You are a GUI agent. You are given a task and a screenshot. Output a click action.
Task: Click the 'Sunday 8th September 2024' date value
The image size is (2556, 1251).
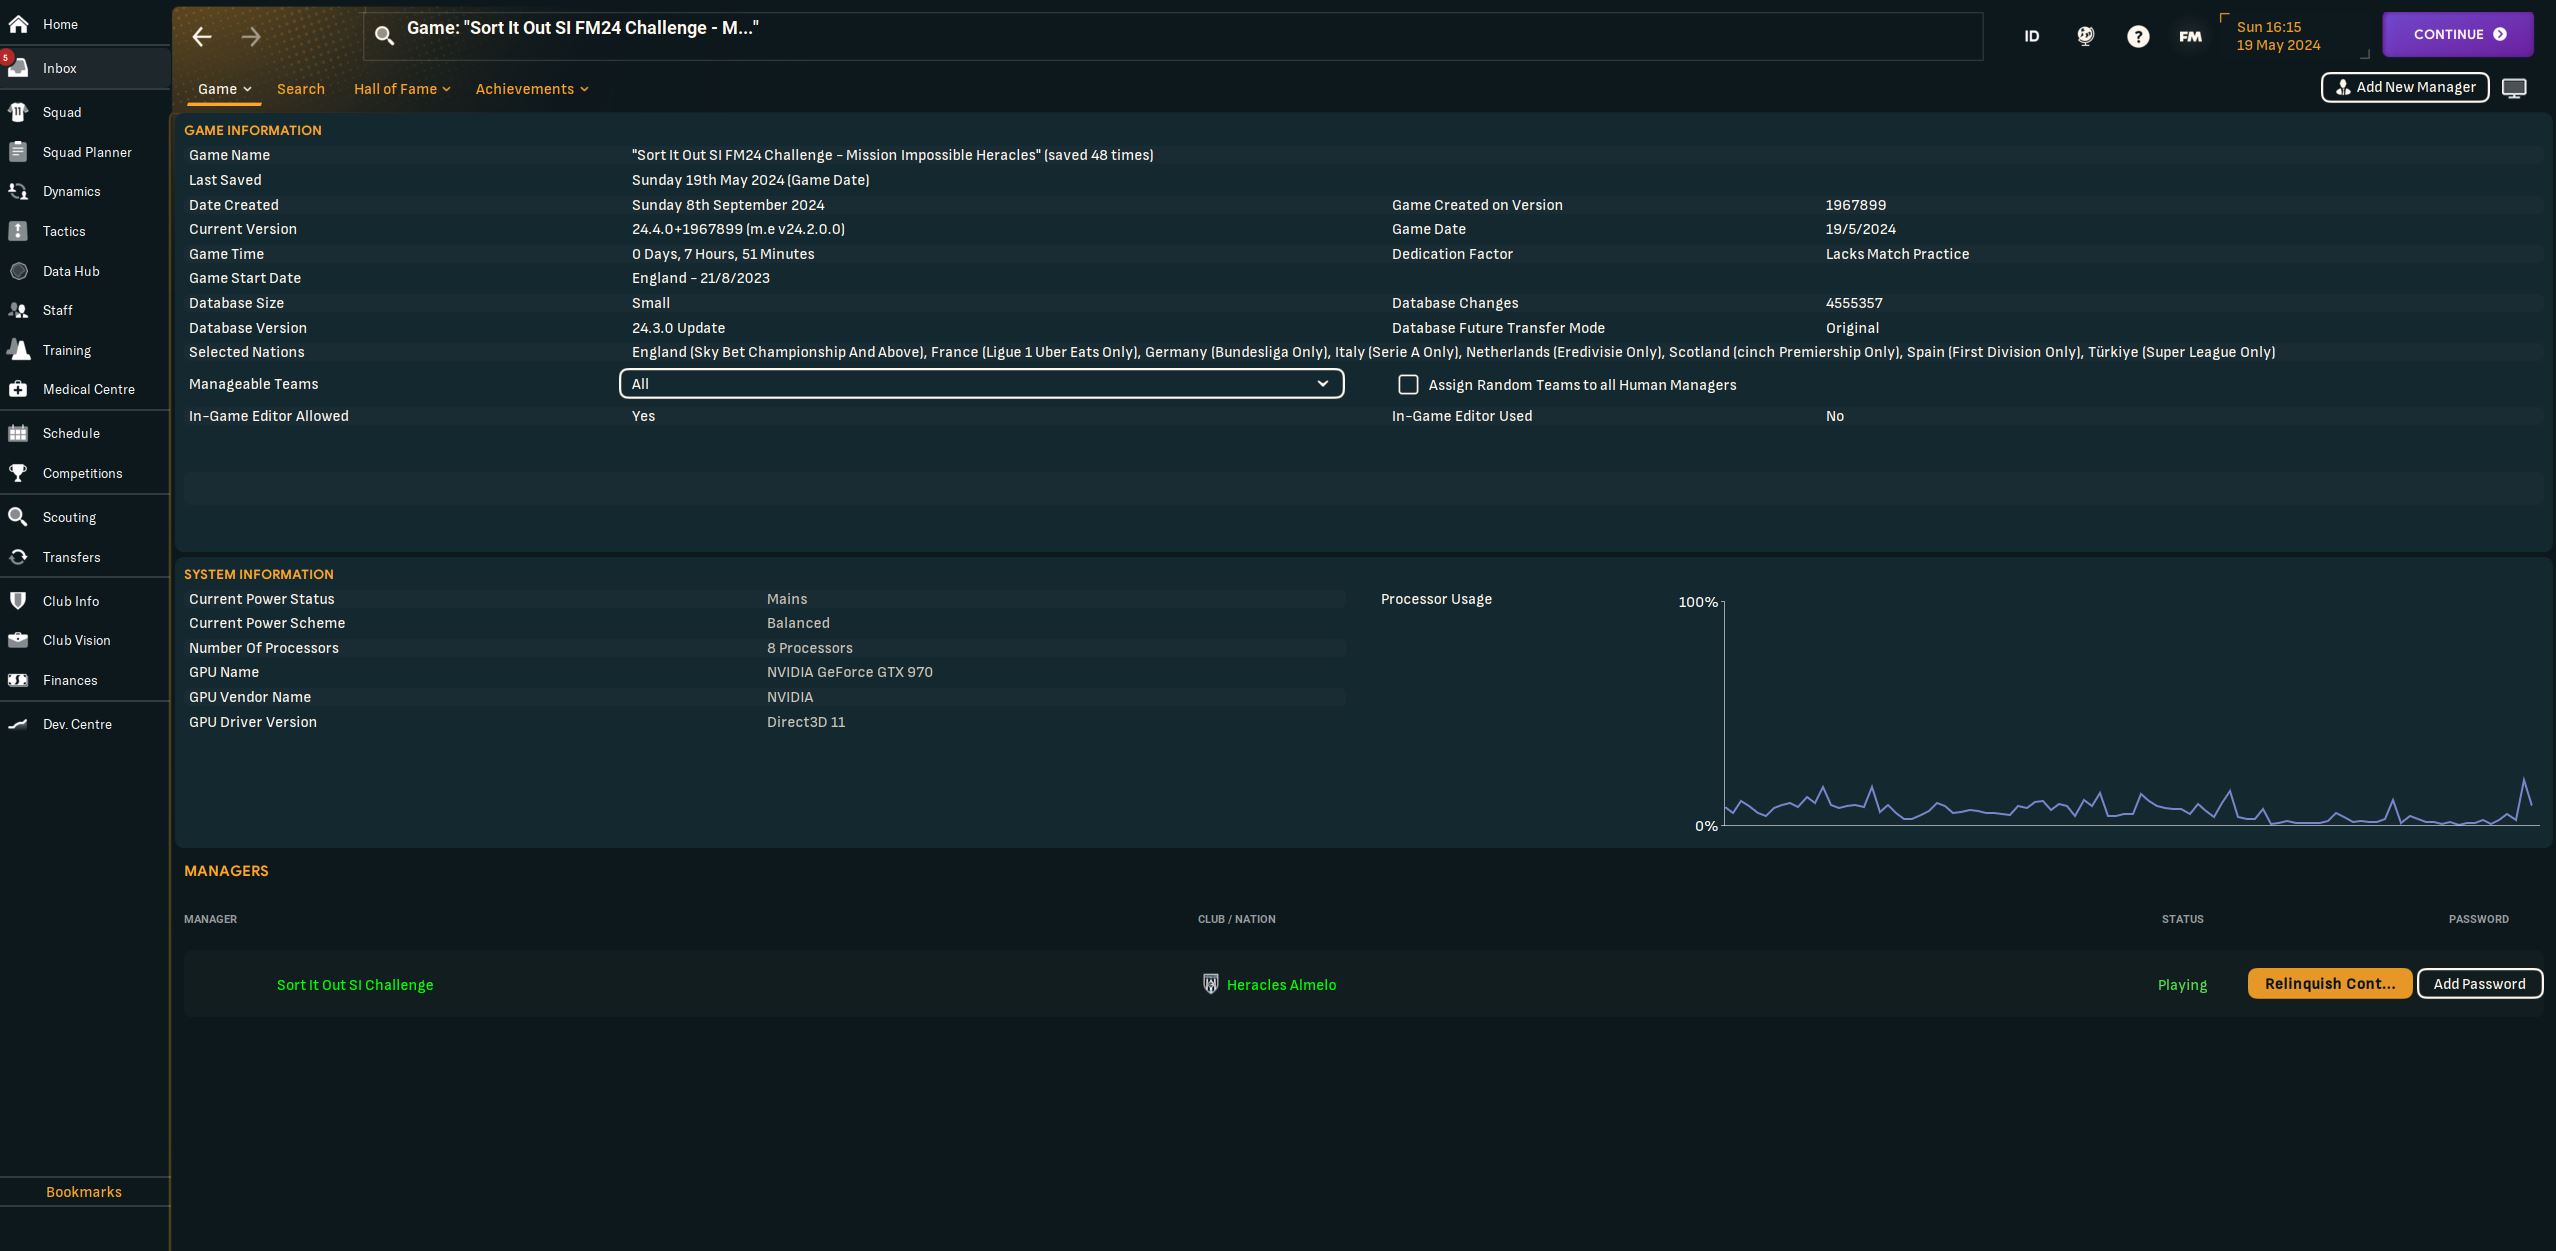tap(728, 205)
